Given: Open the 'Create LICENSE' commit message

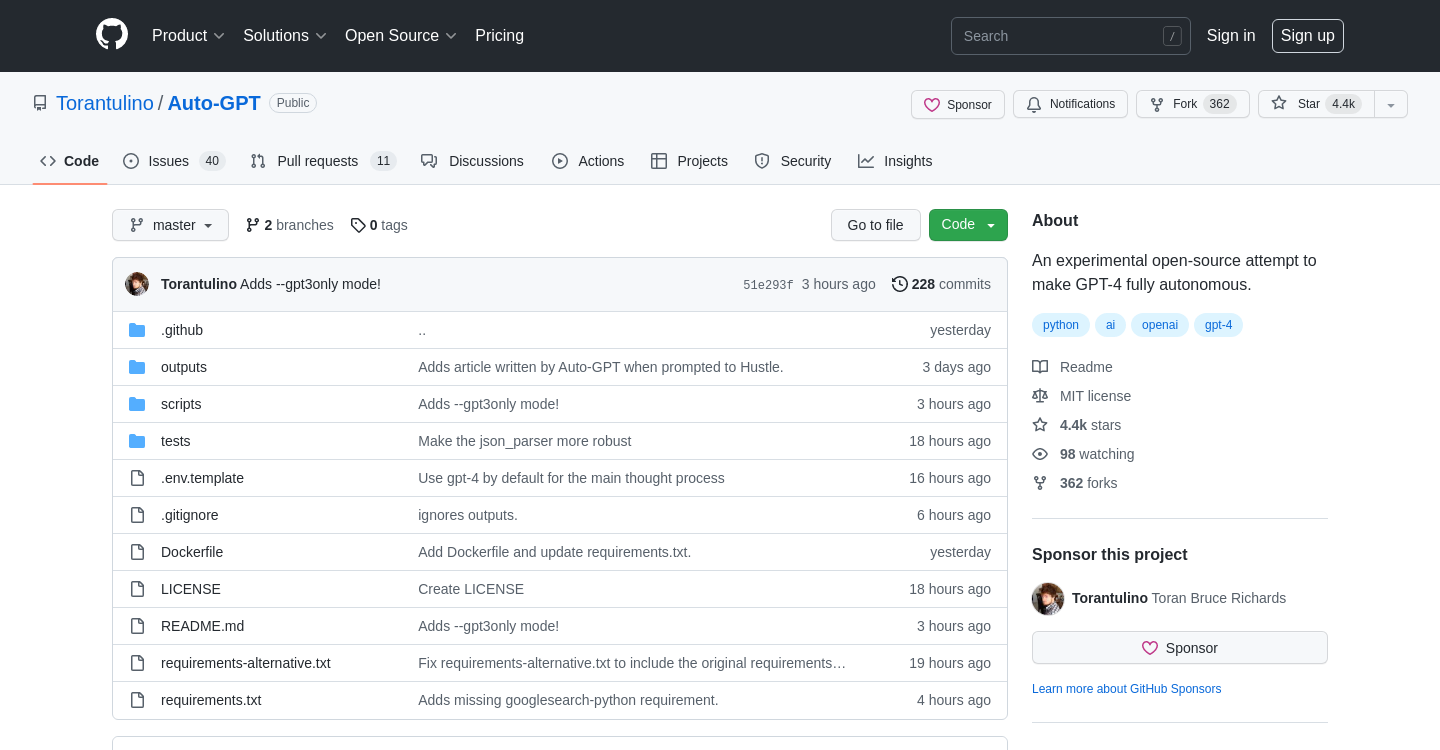Looking at the screenshot, I should pyautogui.click(x=471, y=589).
